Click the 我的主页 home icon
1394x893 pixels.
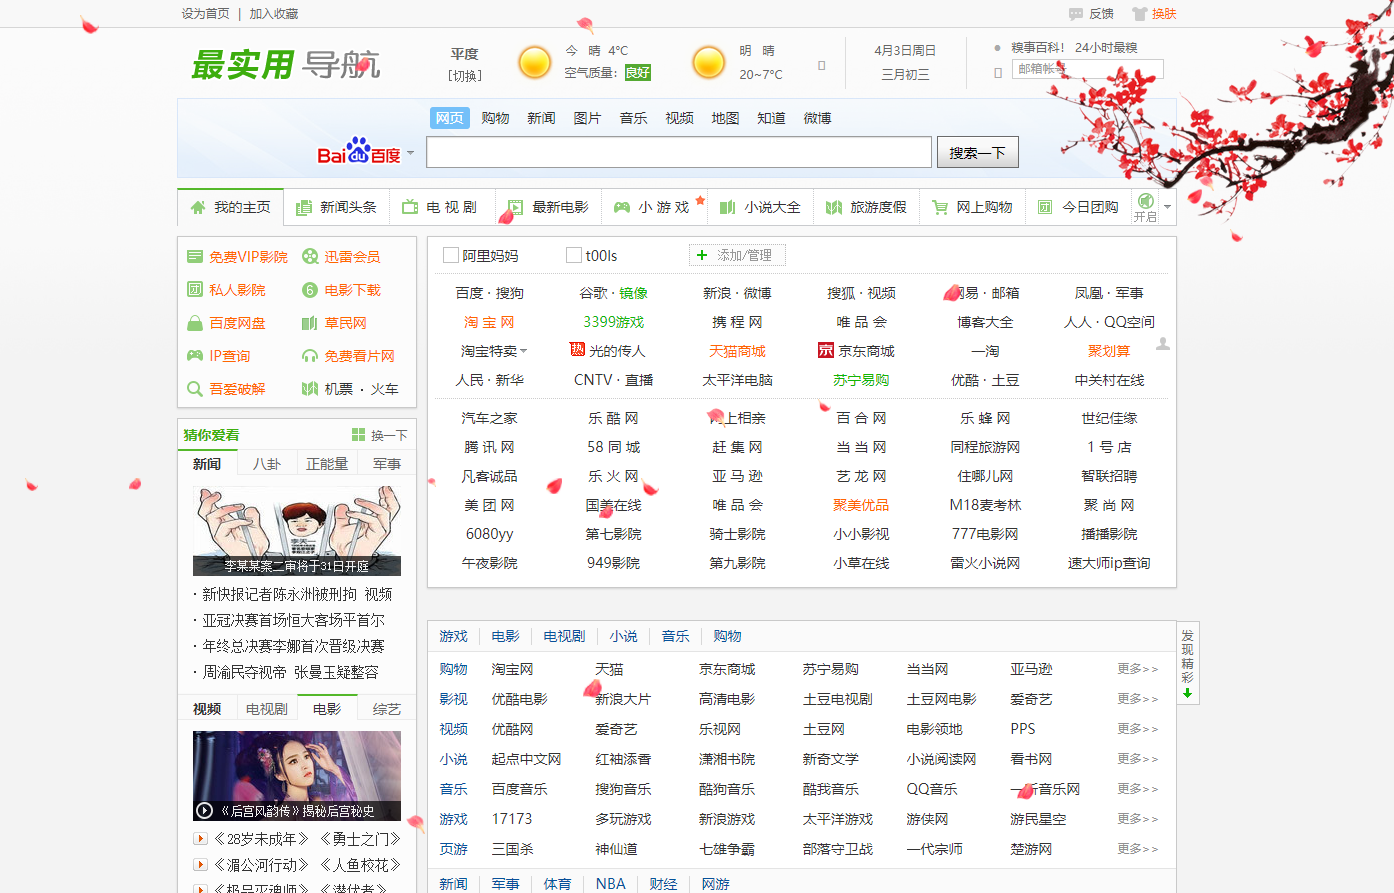click(198, 207)
